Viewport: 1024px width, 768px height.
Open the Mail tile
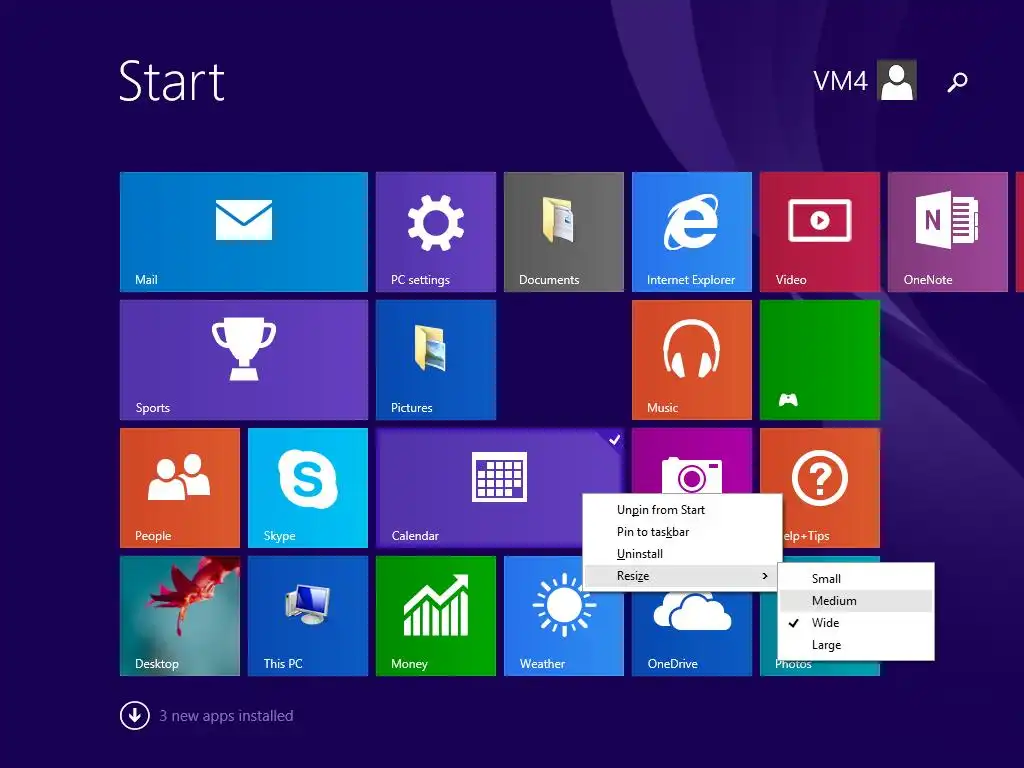244,232
